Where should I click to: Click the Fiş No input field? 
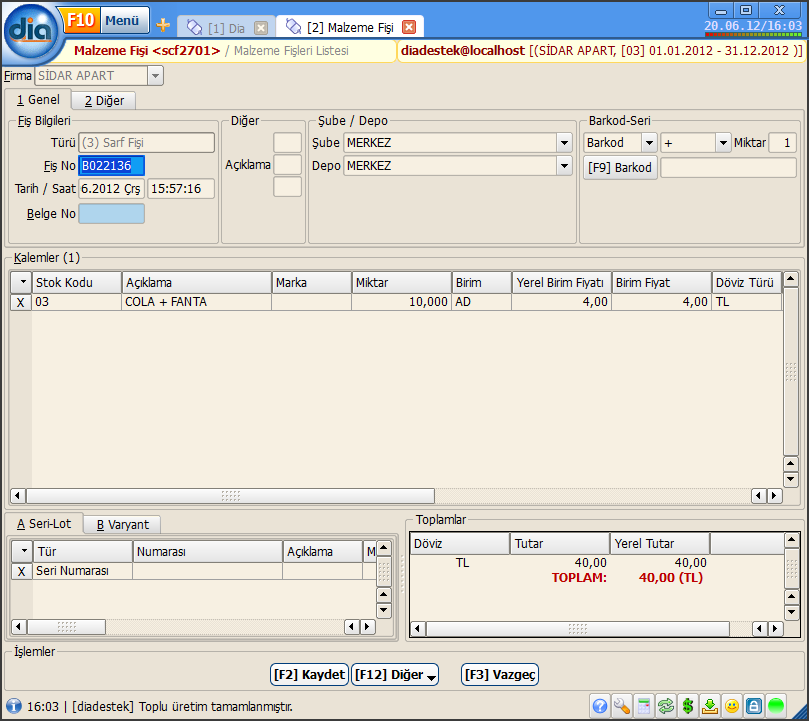[111, 166]
